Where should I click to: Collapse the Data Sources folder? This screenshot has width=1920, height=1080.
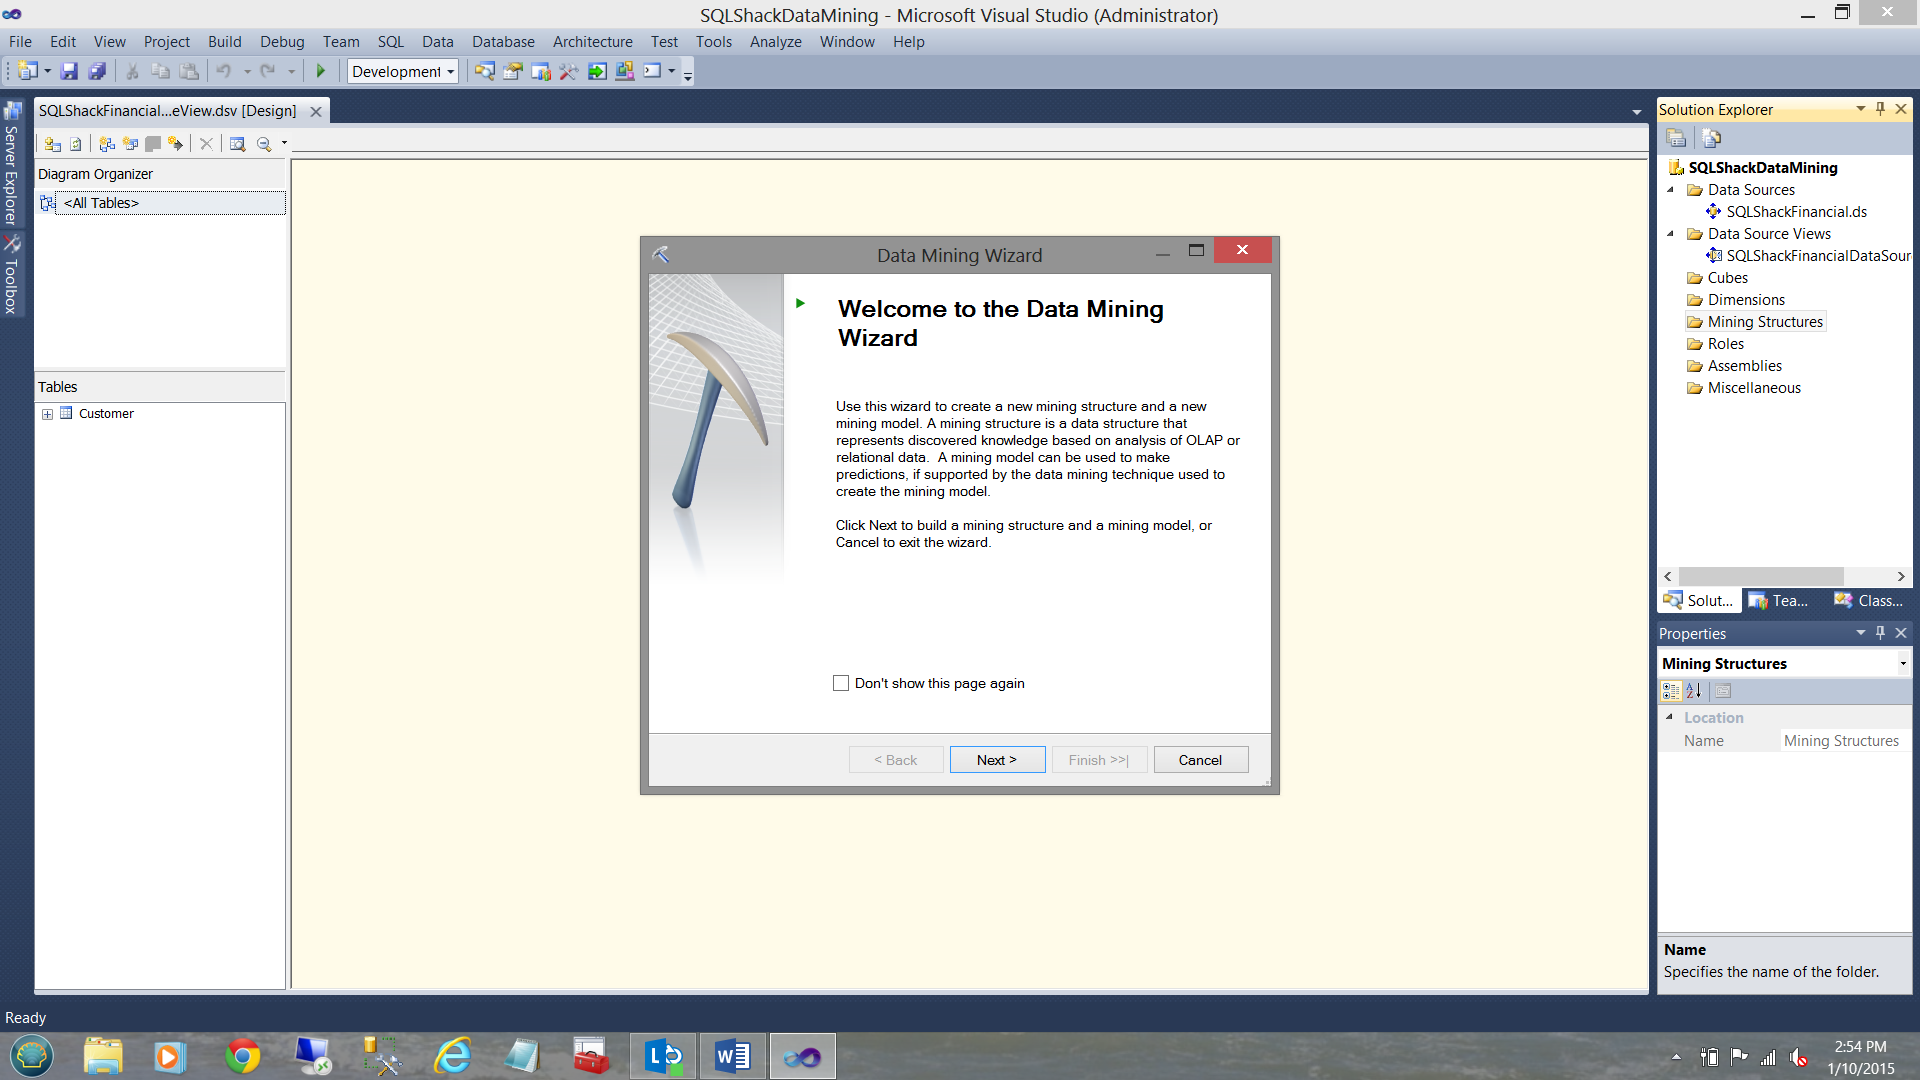(1670, 190)
